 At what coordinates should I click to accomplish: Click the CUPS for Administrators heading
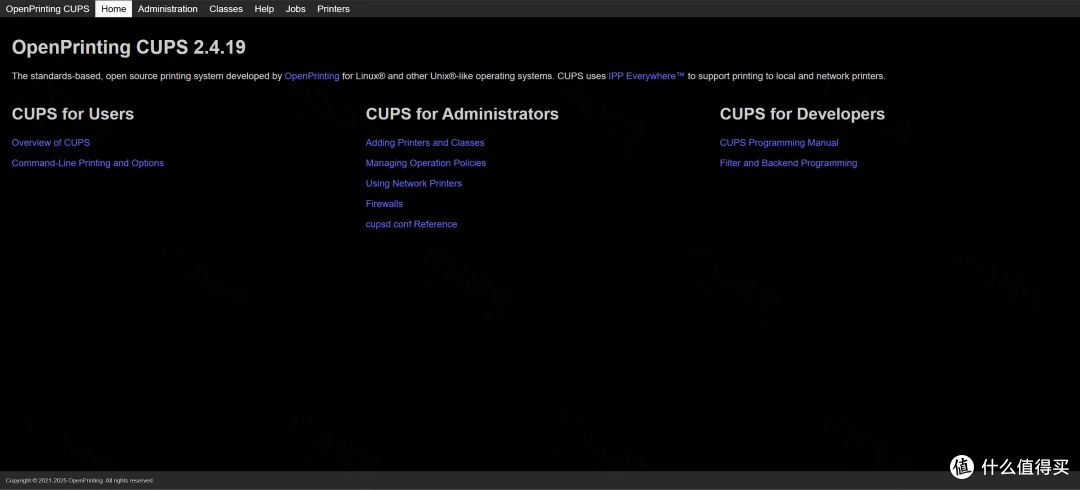pos(462,114)
